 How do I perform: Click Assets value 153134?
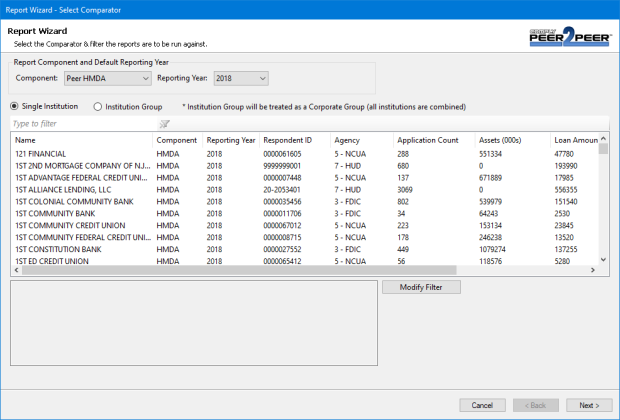(490, 225)
